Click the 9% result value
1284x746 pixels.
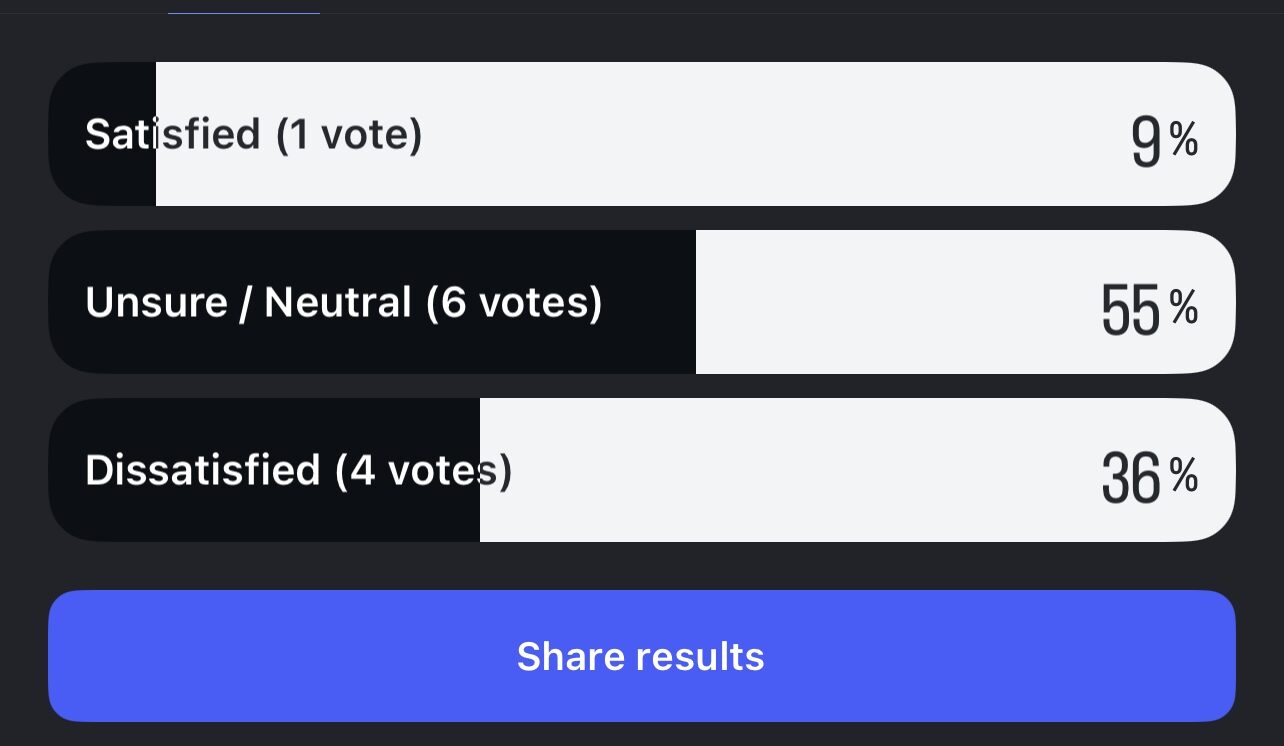[x=1146, y=142]
